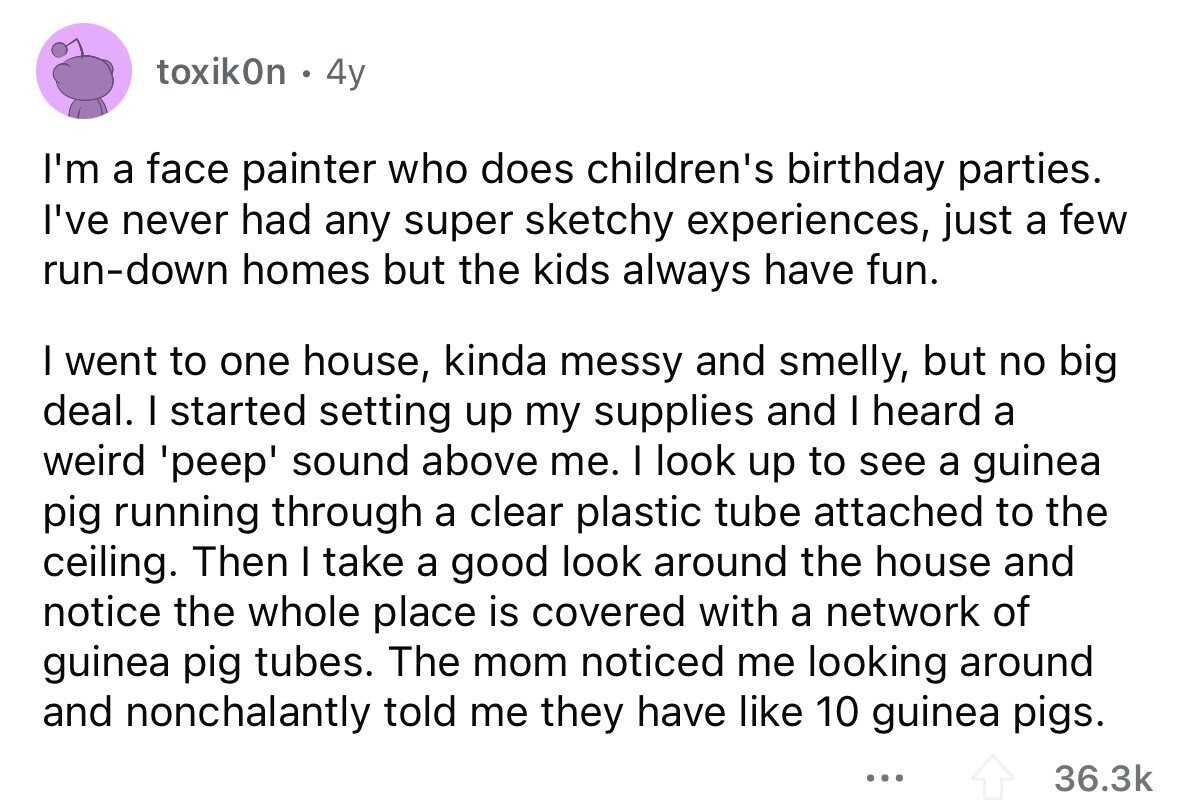Image resolution: width=1179 pixels, height=809 pixels.
Task: Click the line beginning "ceiling. Then I take"
Action: [x=558, y=562]
